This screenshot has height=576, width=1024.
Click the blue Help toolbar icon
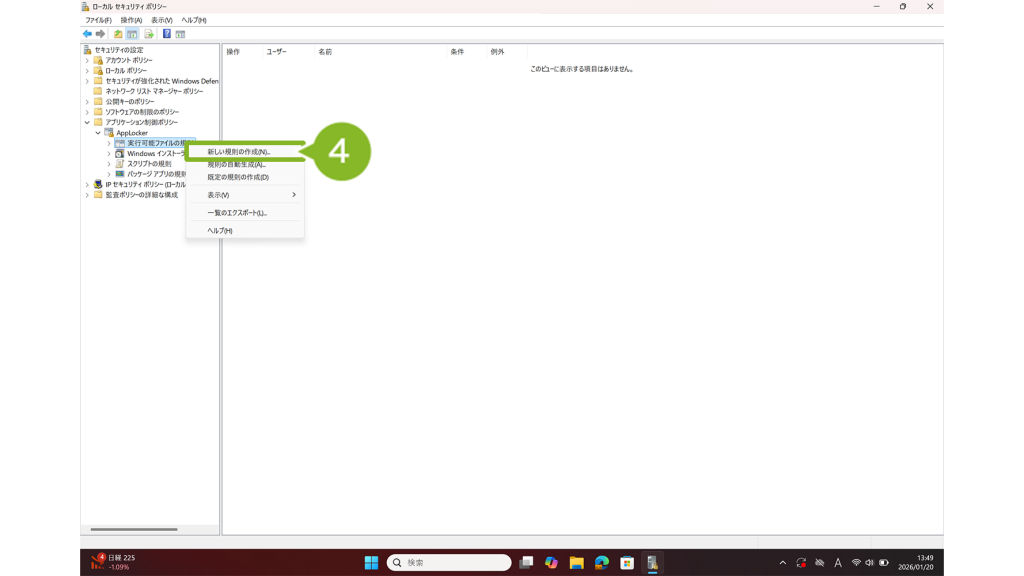[166, 34]
